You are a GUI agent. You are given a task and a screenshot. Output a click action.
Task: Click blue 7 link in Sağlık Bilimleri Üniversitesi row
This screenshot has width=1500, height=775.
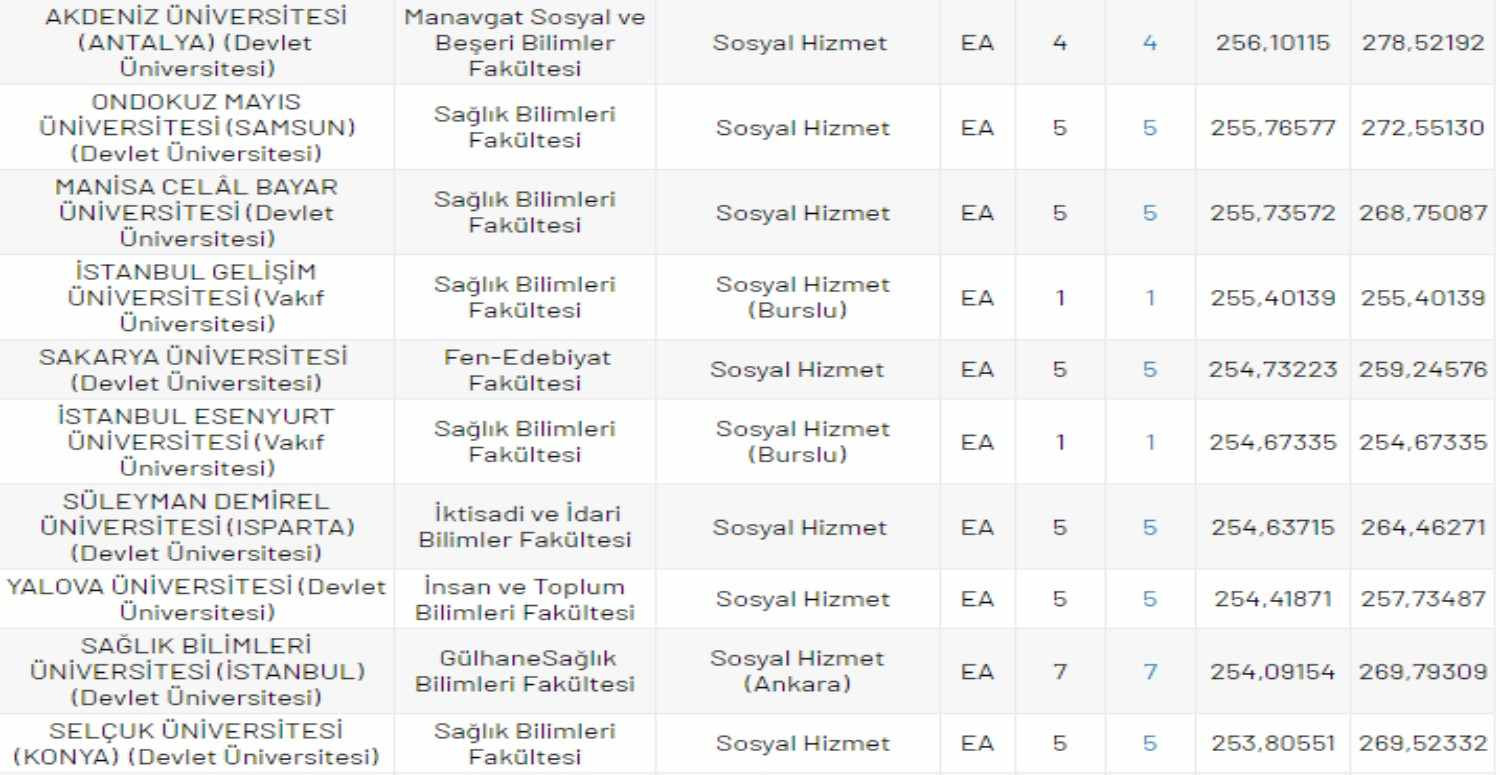[1149, 672]
